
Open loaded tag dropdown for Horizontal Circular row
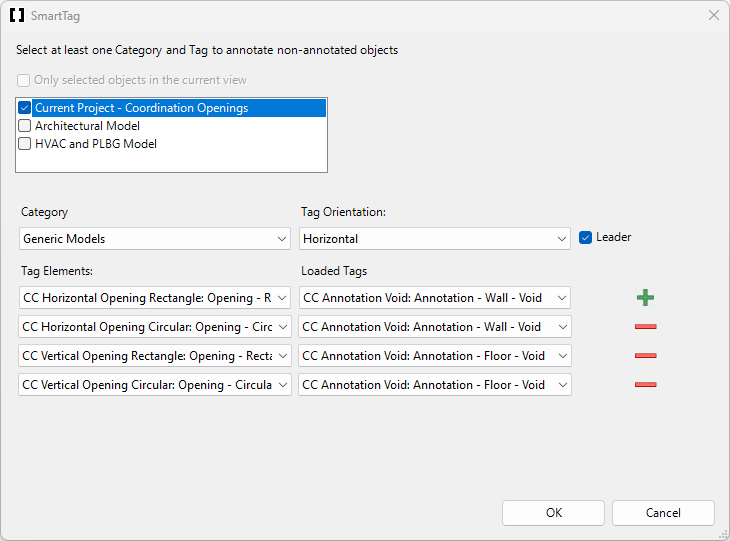pyautogui.click(x=434, y=327)
